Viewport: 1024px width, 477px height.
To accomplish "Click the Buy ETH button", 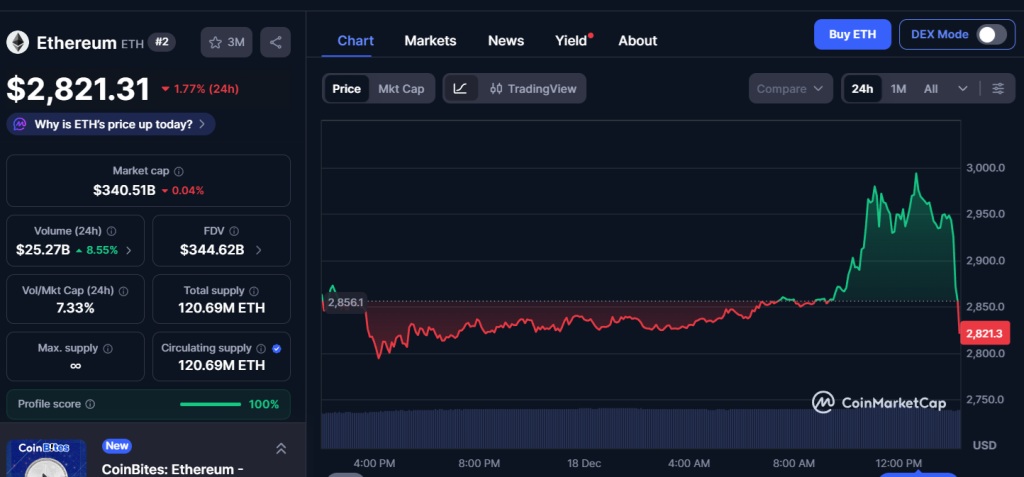I will point(852,35).
